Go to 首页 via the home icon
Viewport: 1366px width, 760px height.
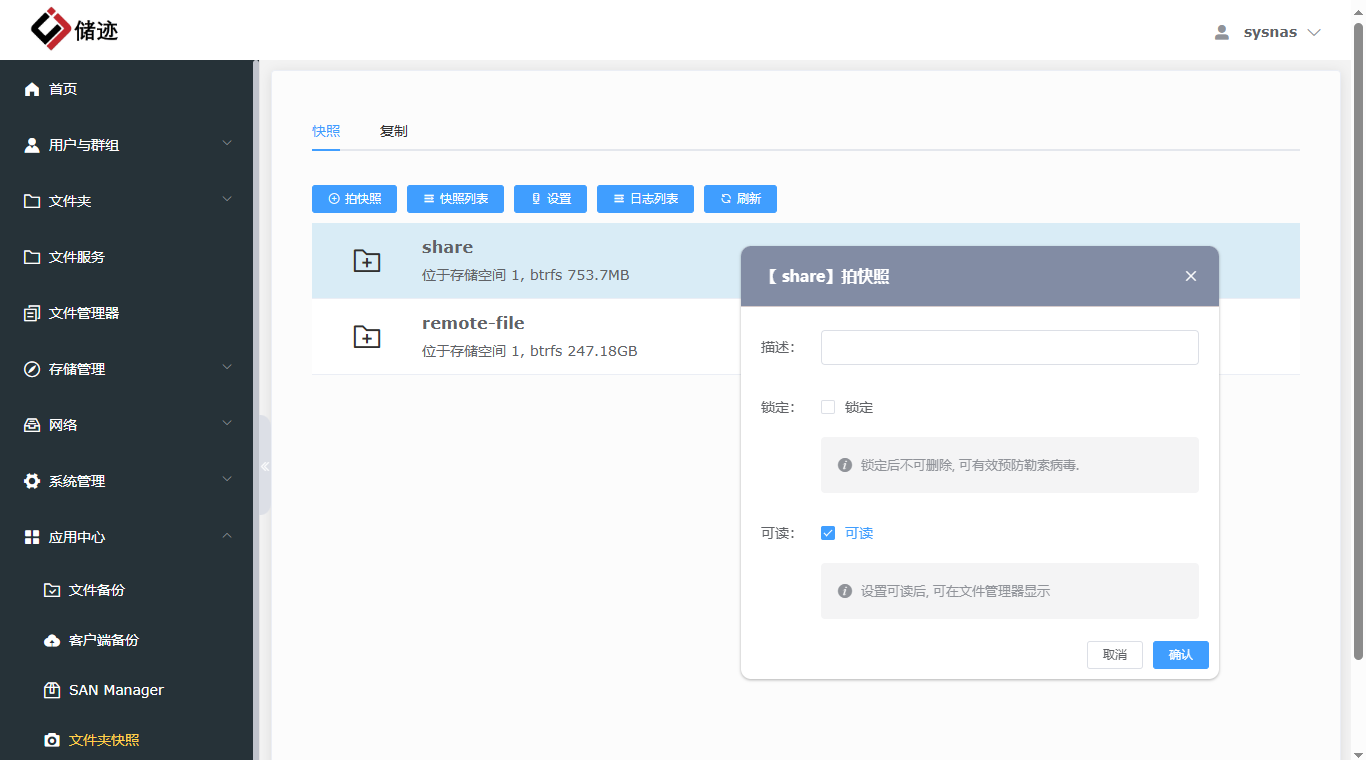[63, 89]
